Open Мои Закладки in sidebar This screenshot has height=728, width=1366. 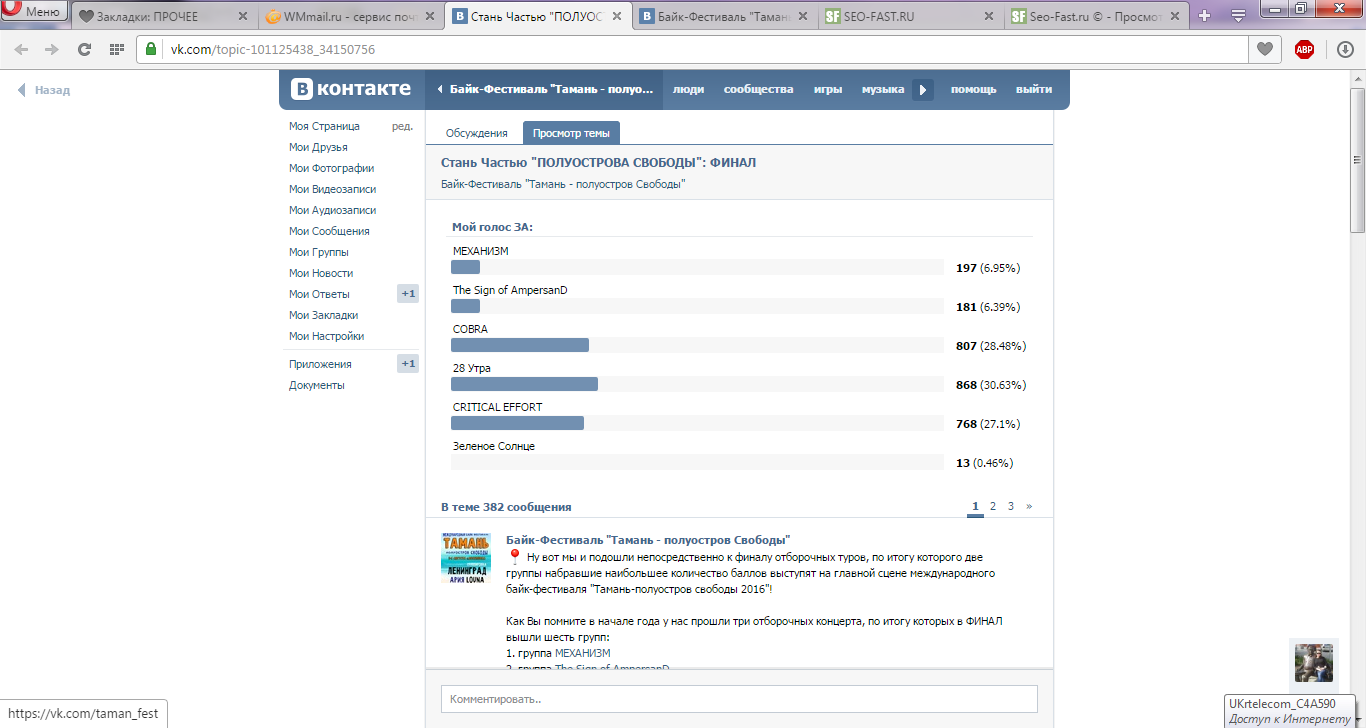click(x=323, y=315)
